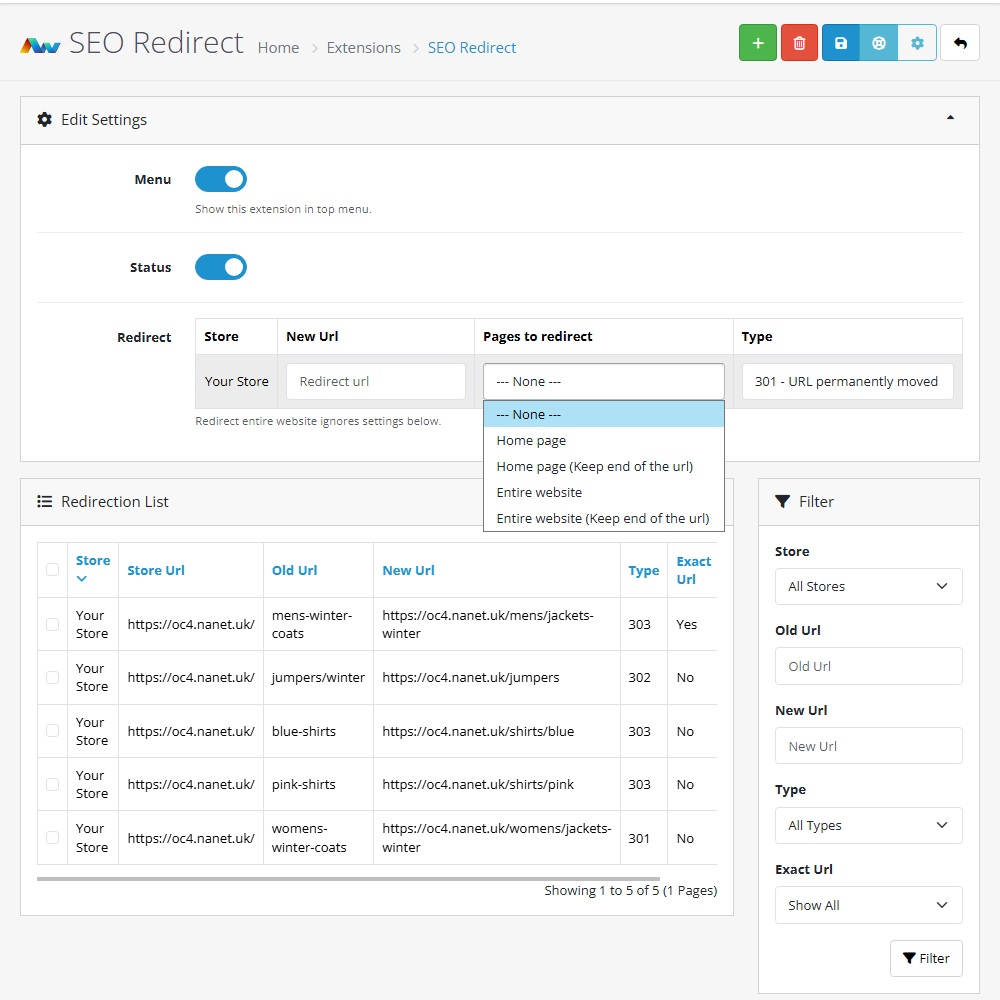Screen dimensions: 1000x1000
Task: Check the select-all checkbox in table header
Action: pyautogui.click(x=52, y=570)
